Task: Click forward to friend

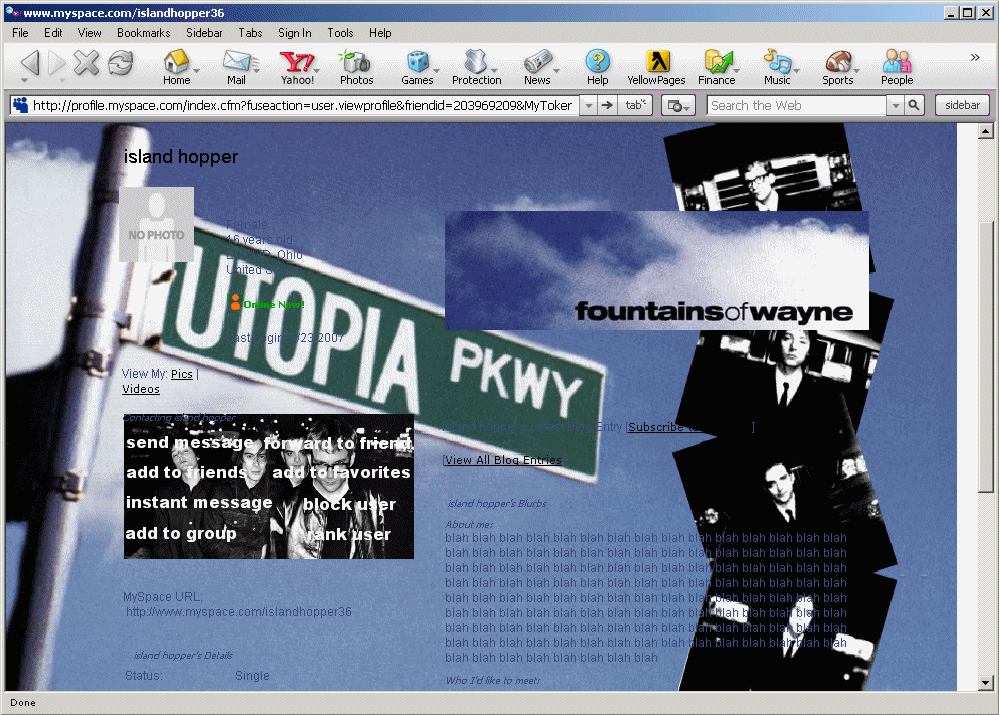Action: pyautogui.click(x=338, y=442)
